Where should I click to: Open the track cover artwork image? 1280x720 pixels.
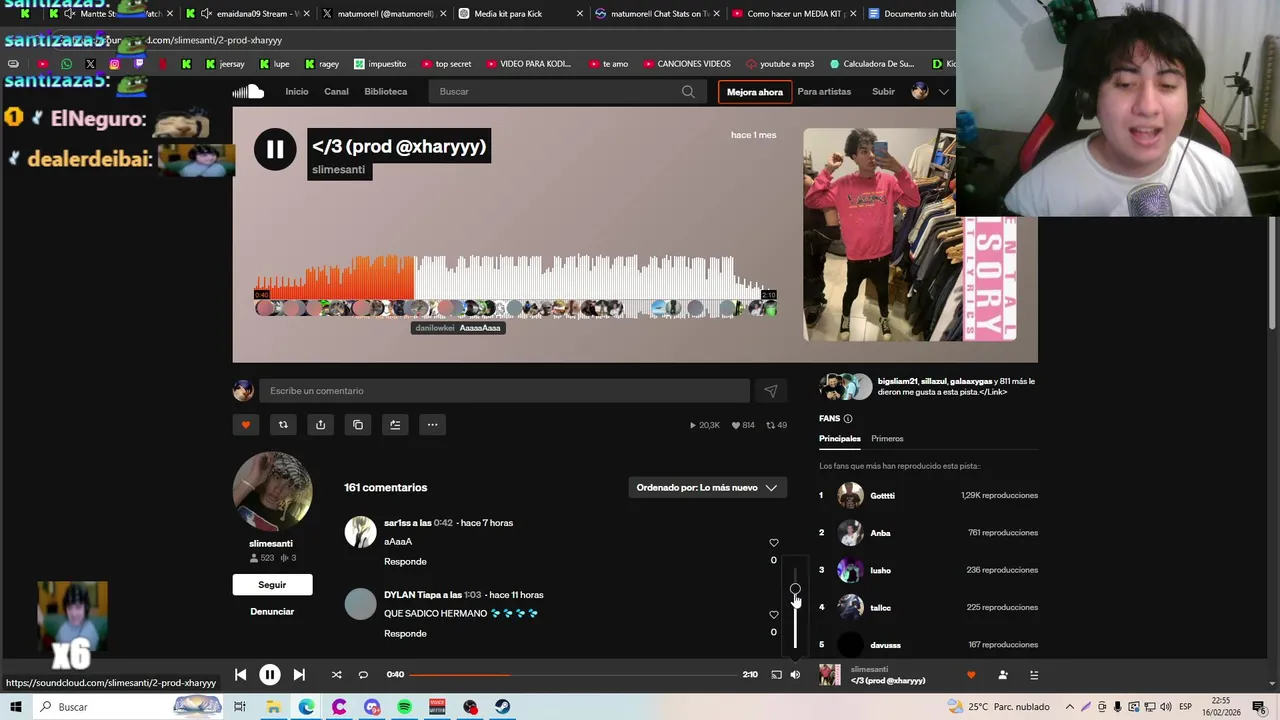910,235
